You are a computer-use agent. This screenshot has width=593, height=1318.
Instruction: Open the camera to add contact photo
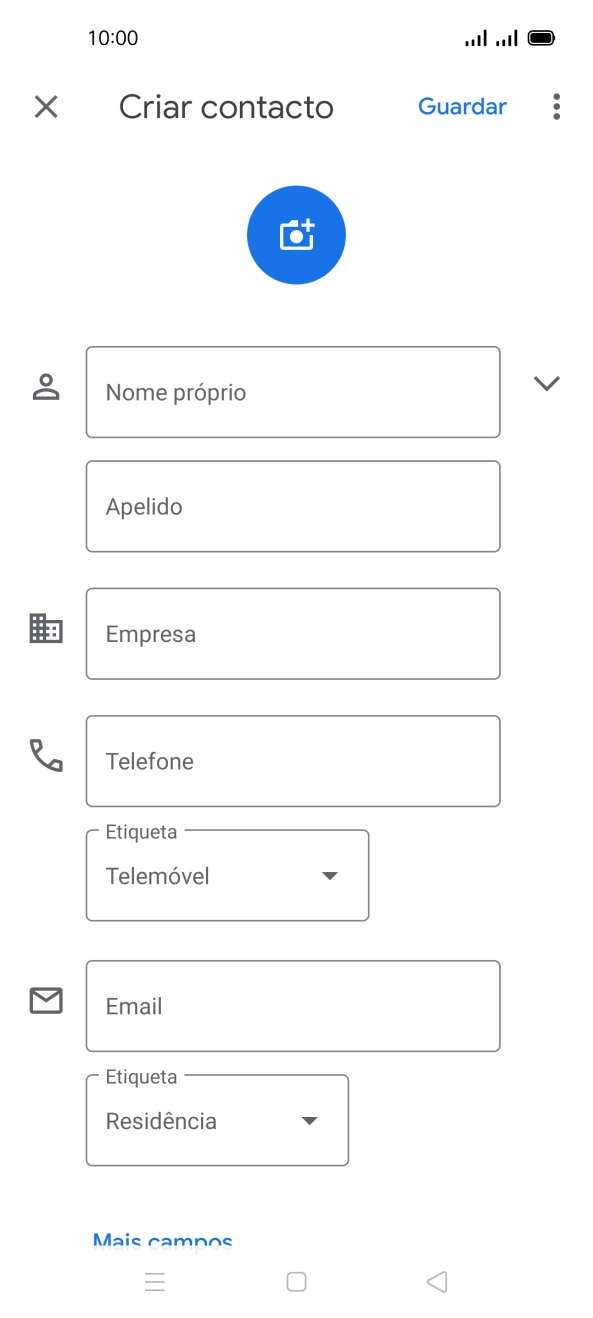[x=296, y=234]
